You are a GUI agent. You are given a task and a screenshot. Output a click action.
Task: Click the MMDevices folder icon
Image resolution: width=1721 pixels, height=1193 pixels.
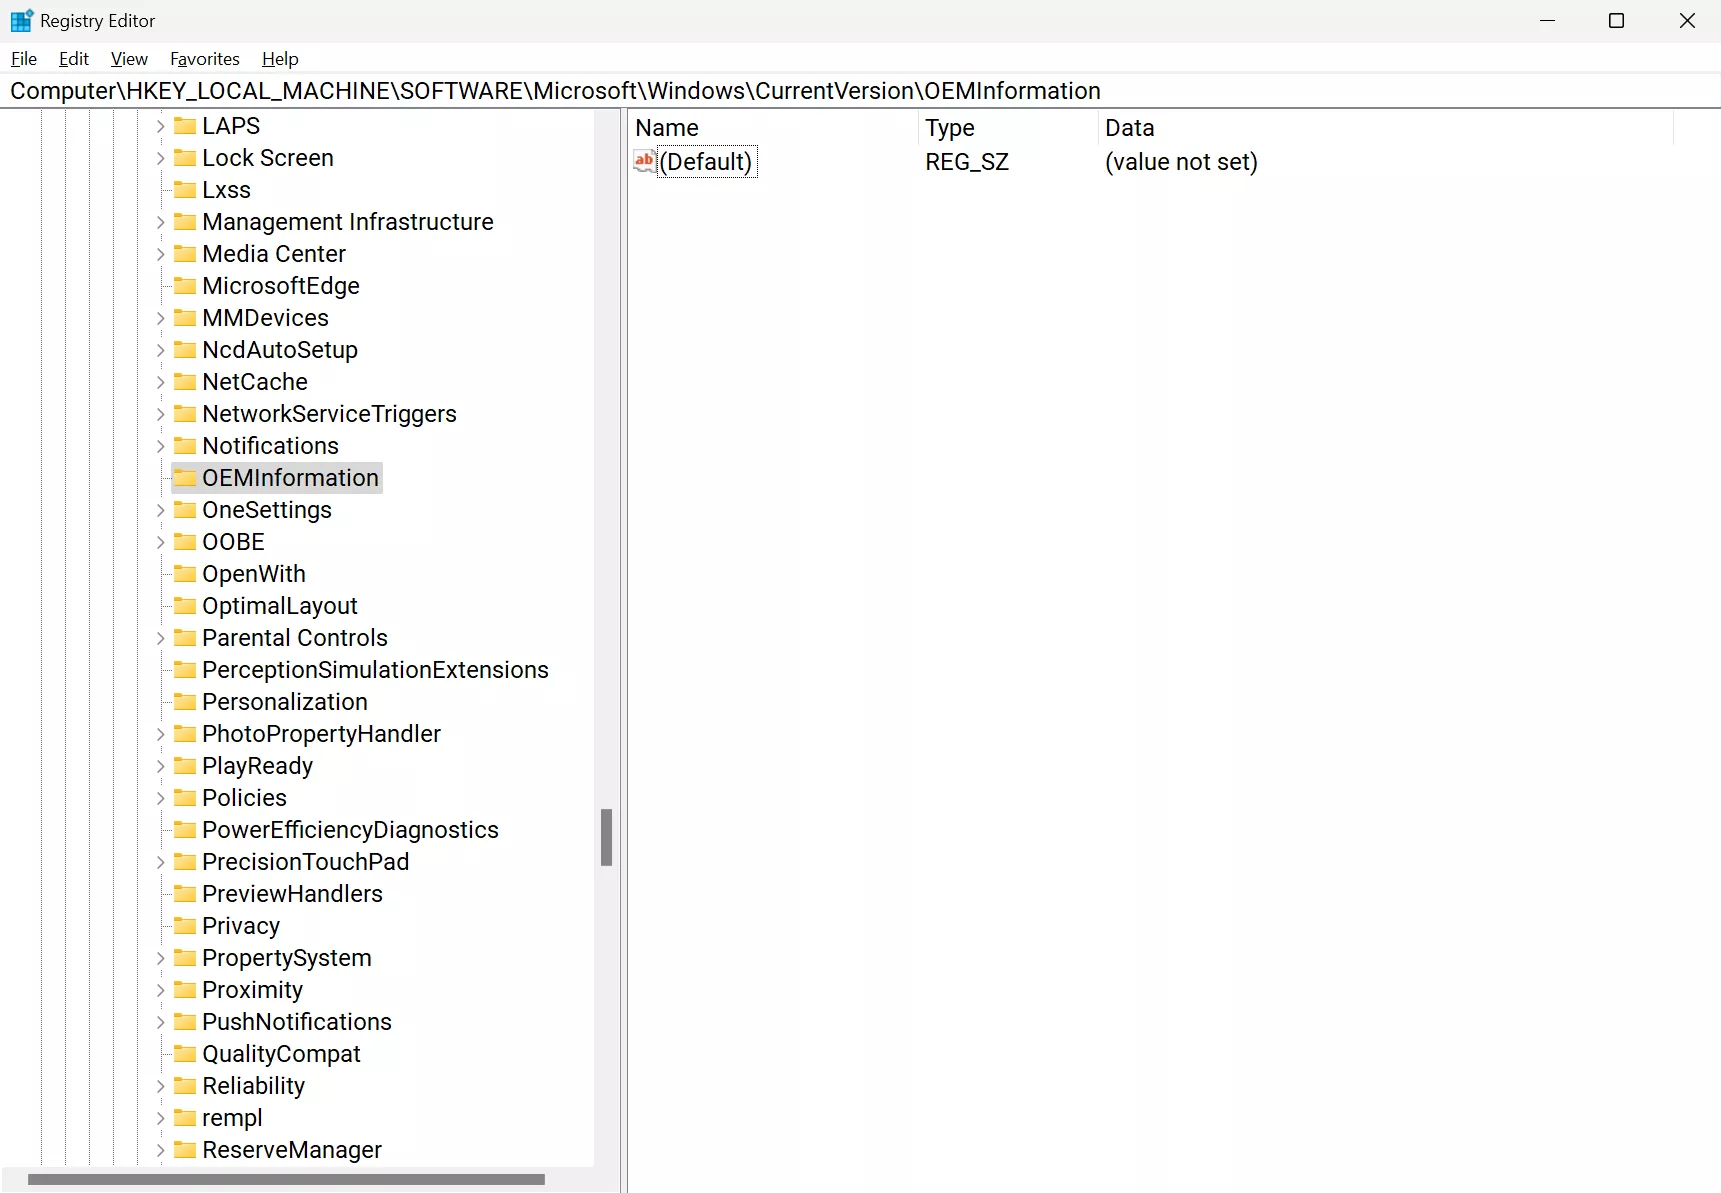185,318
